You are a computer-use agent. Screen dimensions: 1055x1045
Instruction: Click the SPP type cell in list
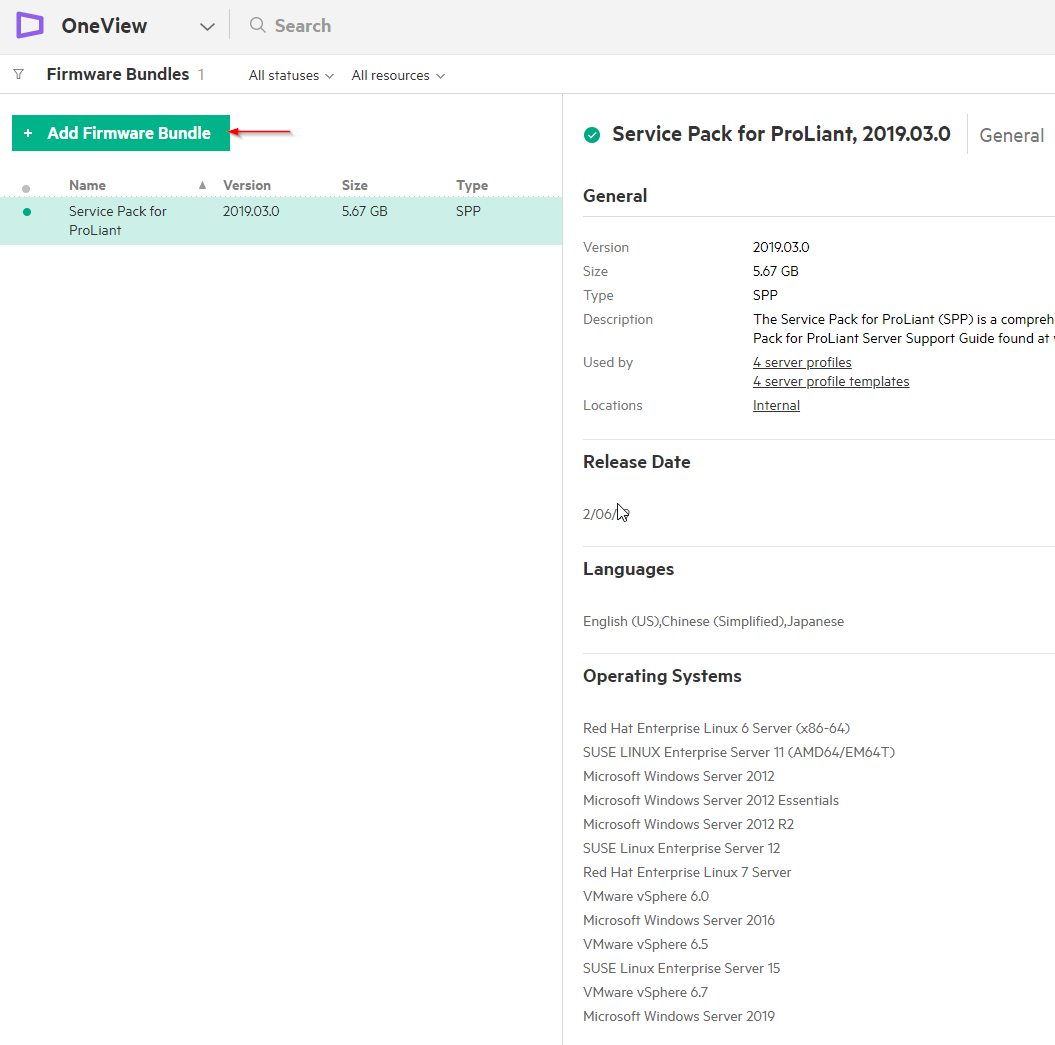468,211
